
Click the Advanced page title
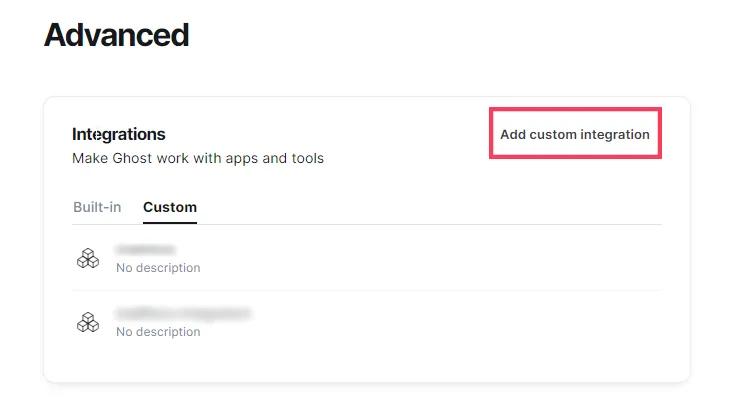coord(116,35)
